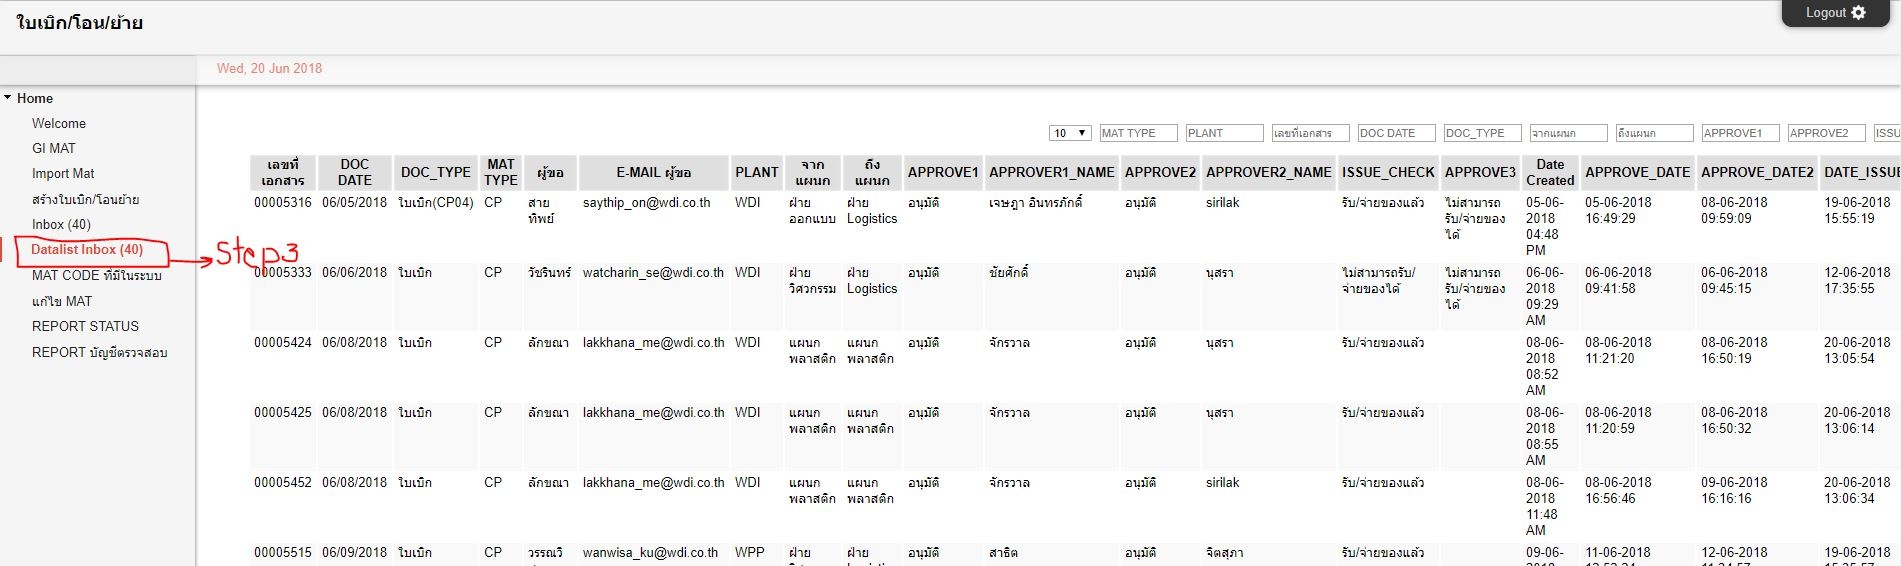Click the APPROVE2 filter input
The width and height of the screenshot is (1901, 566).
pyautogui.click(x=1826, y=133)
